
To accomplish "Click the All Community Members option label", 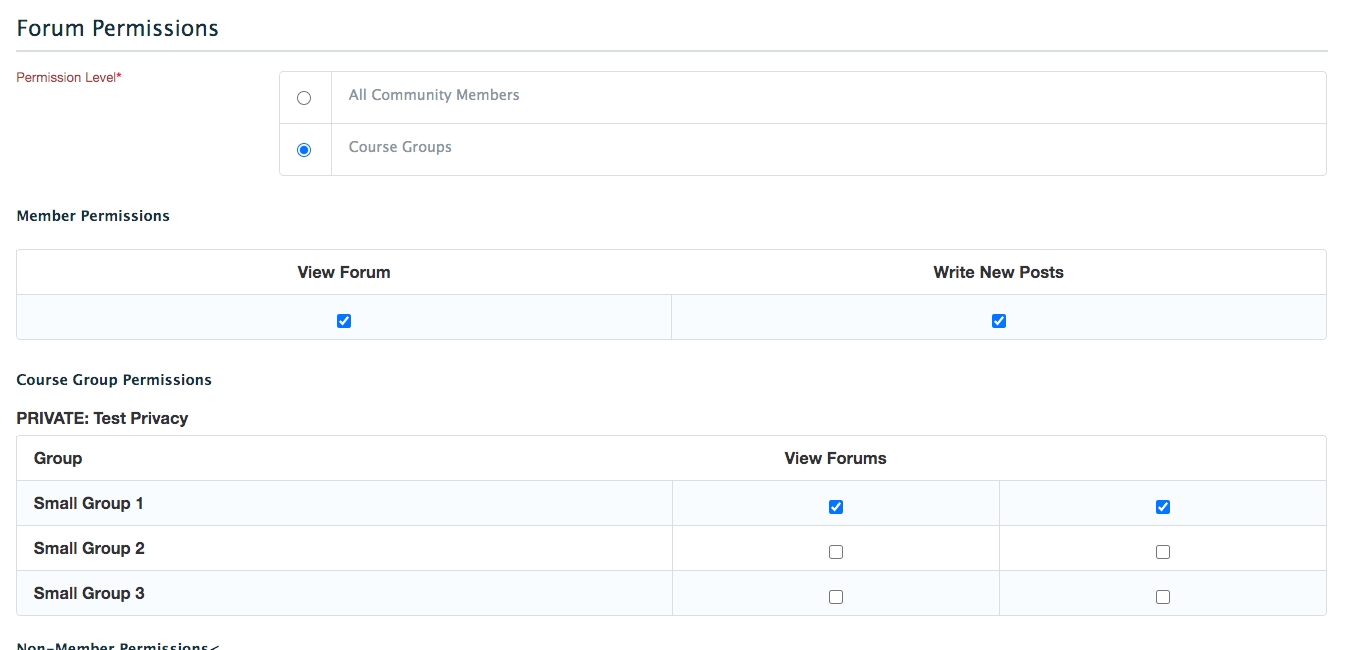I will point(434,95).
